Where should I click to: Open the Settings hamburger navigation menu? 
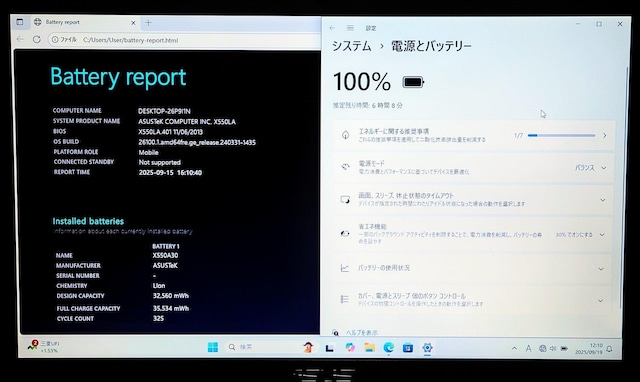point(350,28)
